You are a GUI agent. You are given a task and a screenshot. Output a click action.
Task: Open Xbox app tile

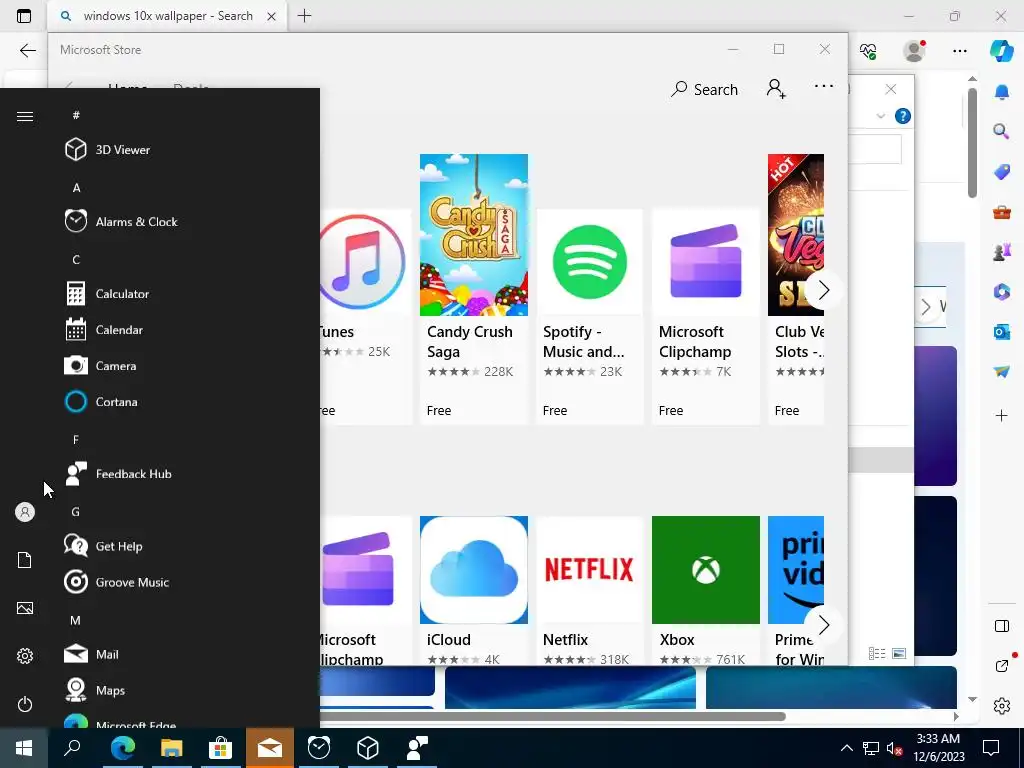pos(706,590)
